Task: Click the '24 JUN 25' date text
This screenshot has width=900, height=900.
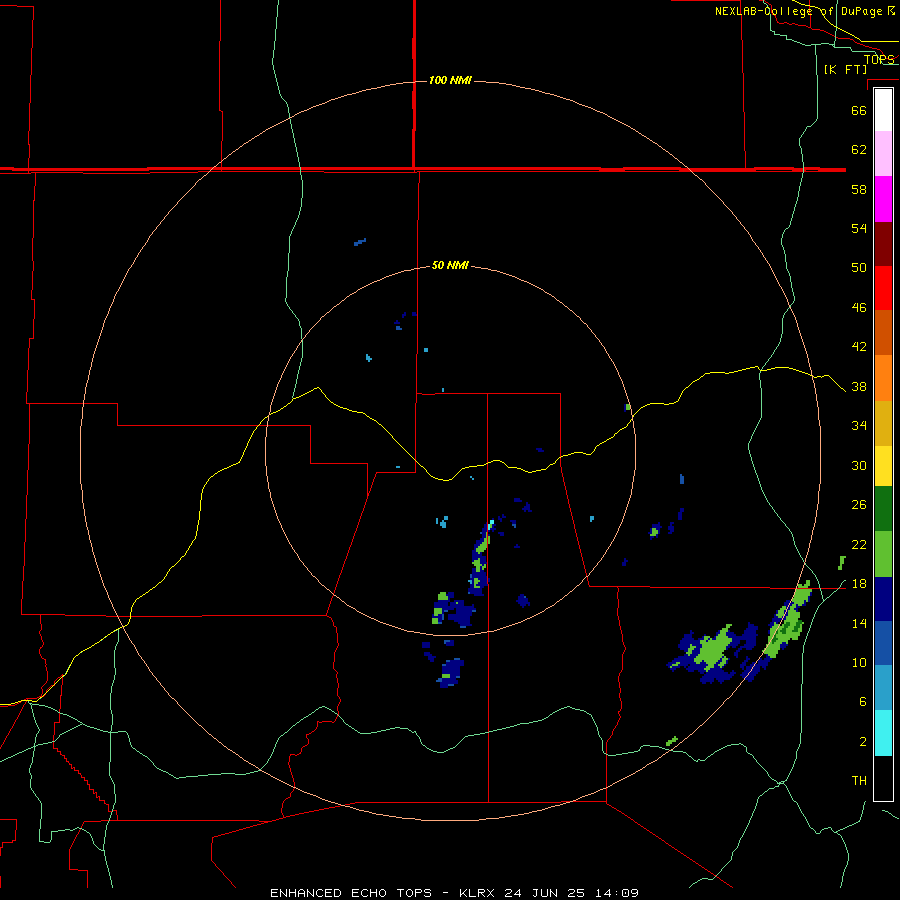Action: pyautogui.click(x=545, y=893)
